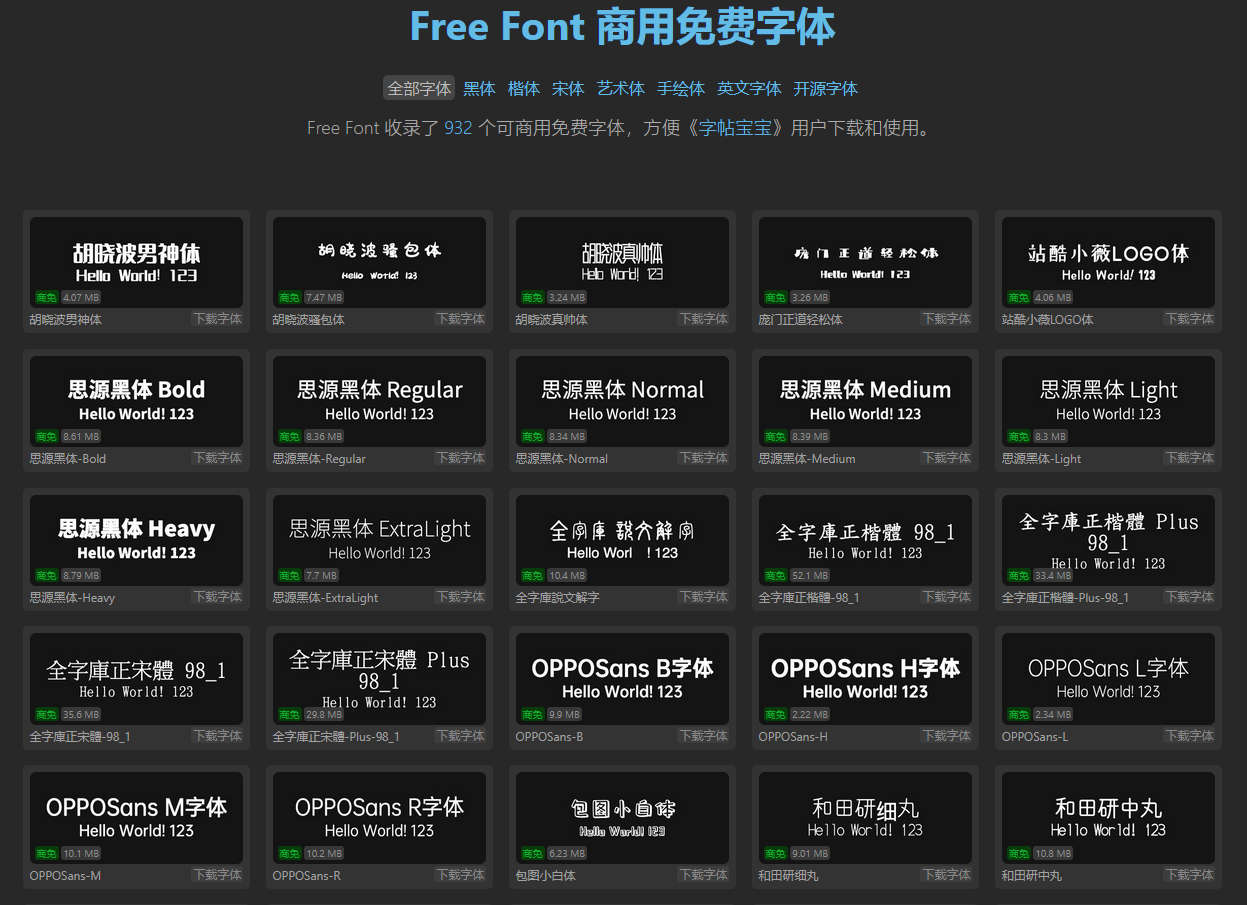Image resolution: width=1247 pixels, height=905 pixels.
Task: Open the 和田研中丸 preview thumbnail
Action: click(x=1108, y=818)
